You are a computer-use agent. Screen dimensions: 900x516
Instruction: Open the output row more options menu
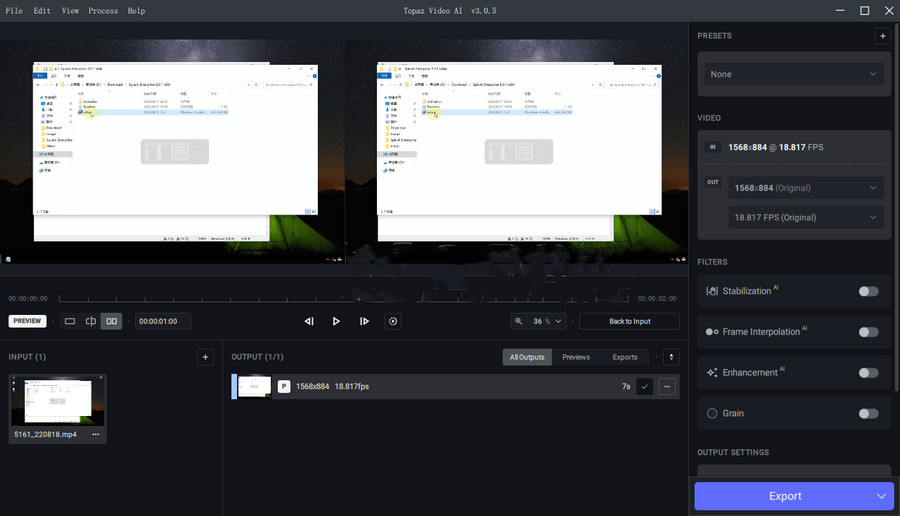point(667,386)
